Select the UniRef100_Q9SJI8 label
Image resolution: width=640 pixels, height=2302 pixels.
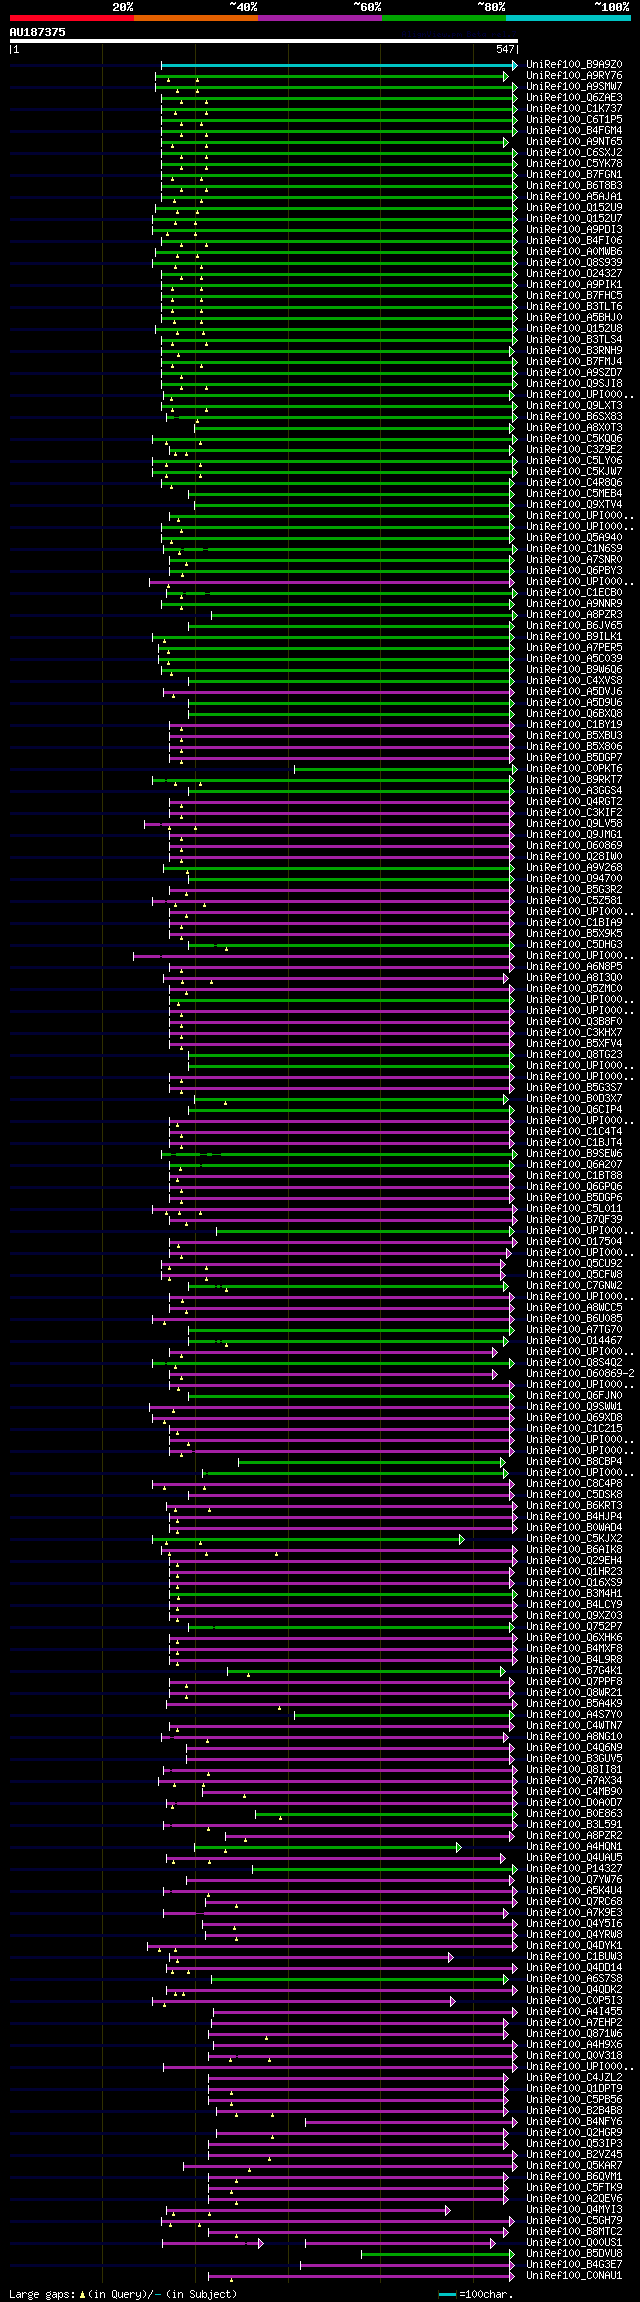pyautogui.click(x=574, y=384)
